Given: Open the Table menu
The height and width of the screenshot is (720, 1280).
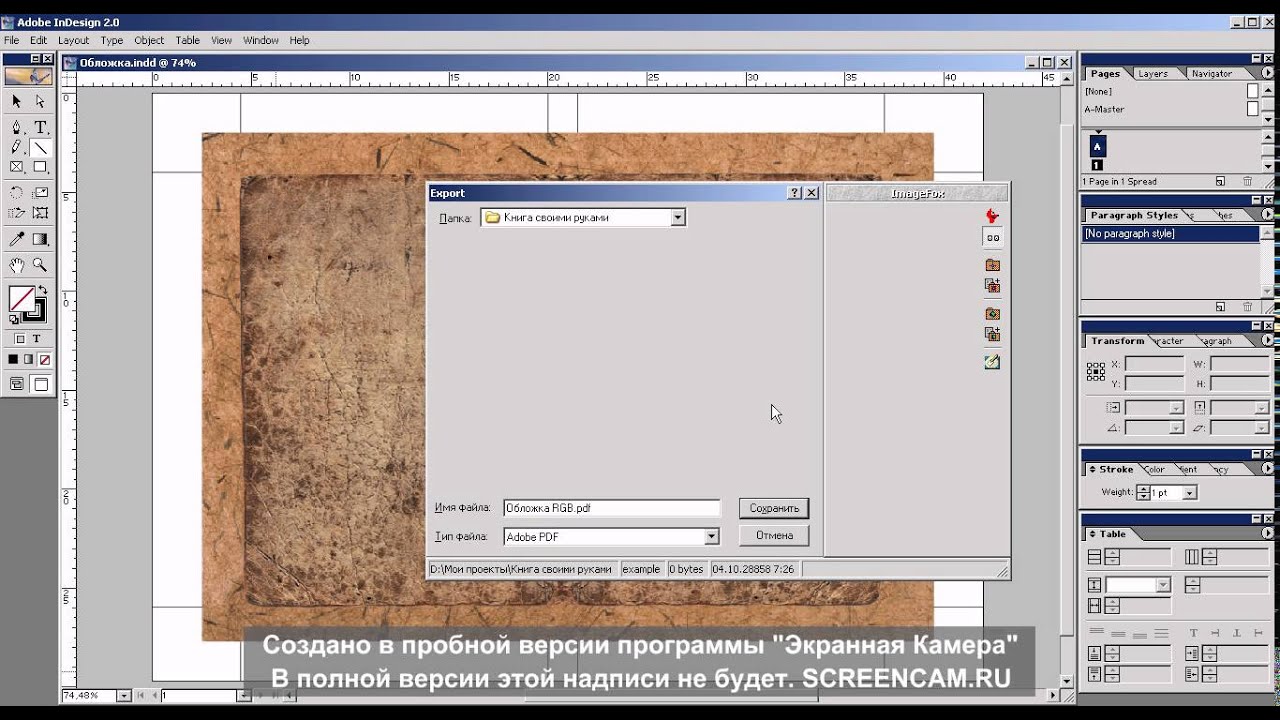Looking at the screenshot, I should (x=188, y=40).
